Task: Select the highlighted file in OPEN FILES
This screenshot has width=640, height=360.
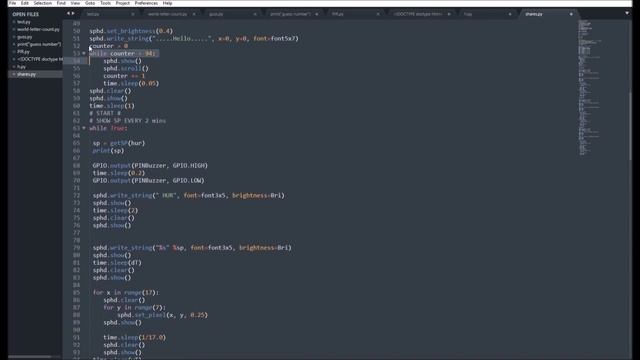Action: 35,74
